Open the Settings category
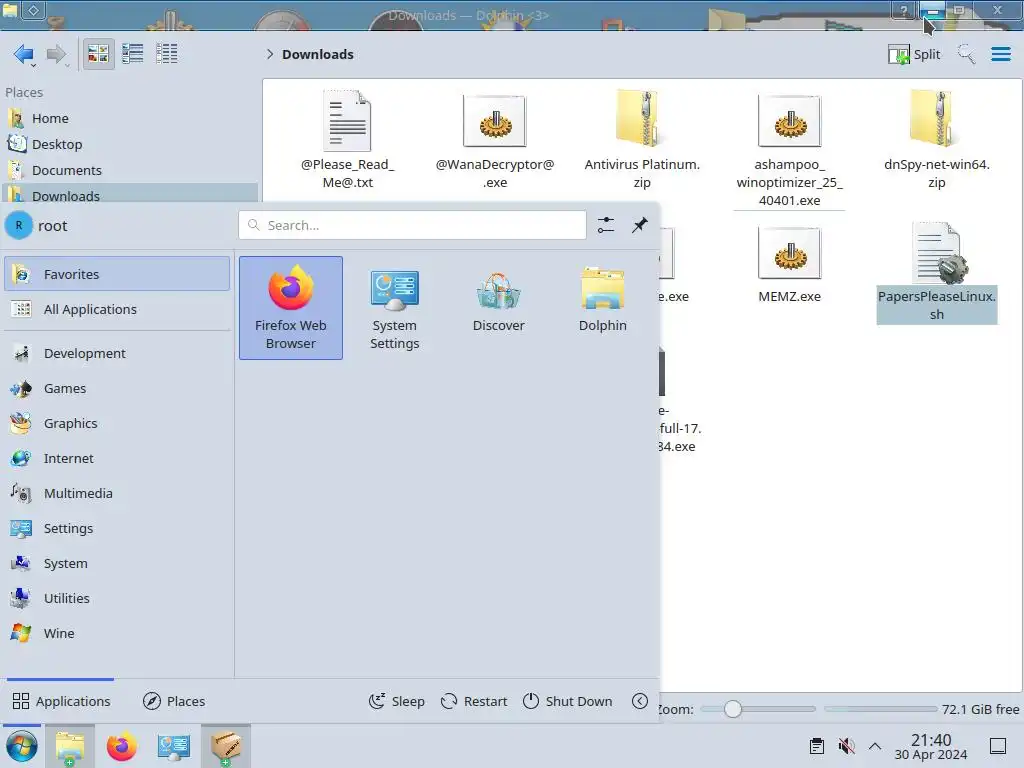The width and height of the screenshot is (1024, 768). 117,528
